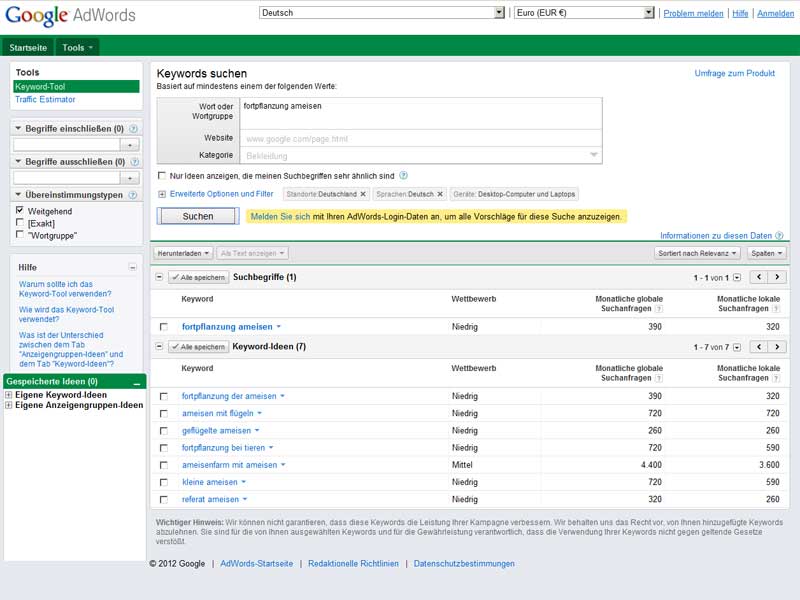Click help icon for Informationen zu diesen Daten
This screenshot has width=800, height=600.
pos(779,236)
